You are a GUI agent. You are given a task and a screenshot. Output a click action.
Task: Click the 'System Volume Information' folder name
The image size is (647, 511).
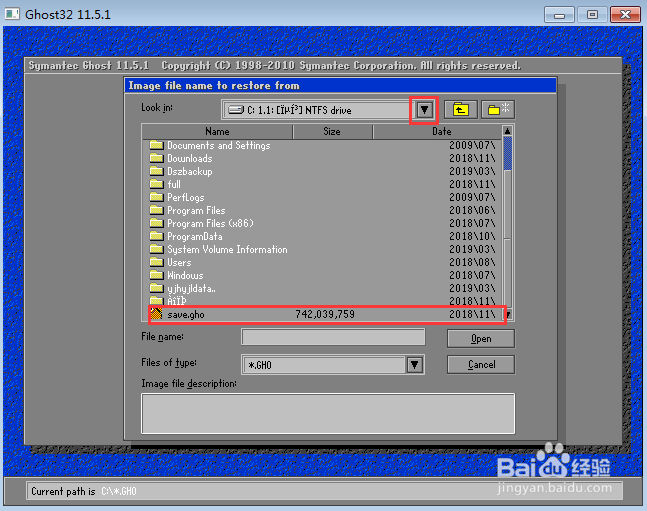click(x=227, y=249)
